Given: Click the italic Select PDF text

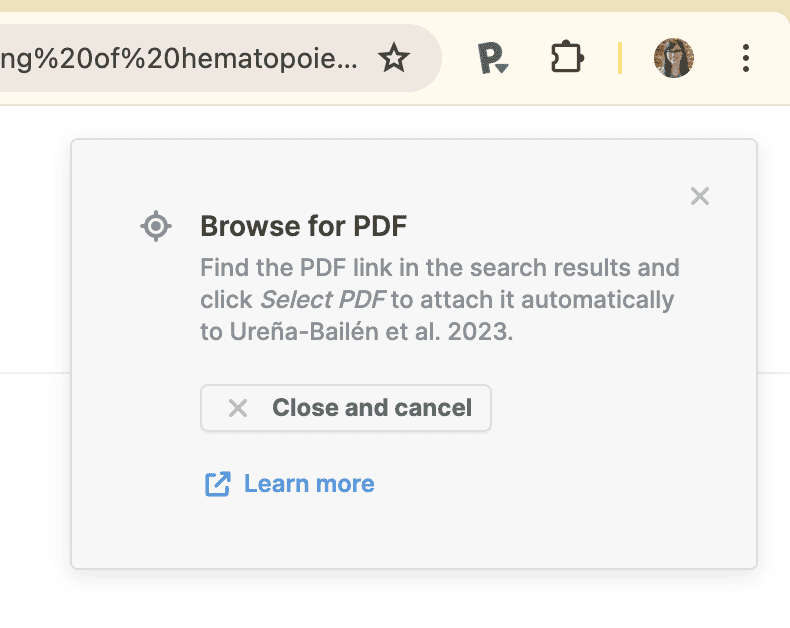Looking at the screenshot, I should (x=323, y=300).
